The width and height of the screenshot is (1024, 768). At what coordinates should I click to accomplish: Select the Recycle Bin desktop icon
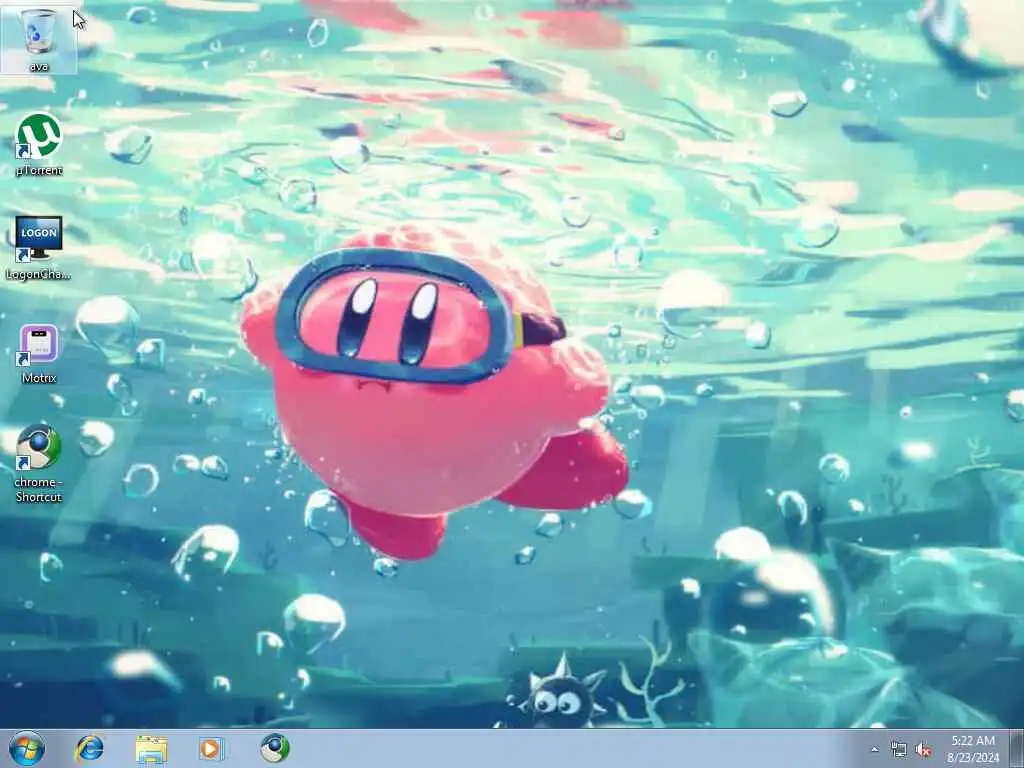click(x=39, y=39)
